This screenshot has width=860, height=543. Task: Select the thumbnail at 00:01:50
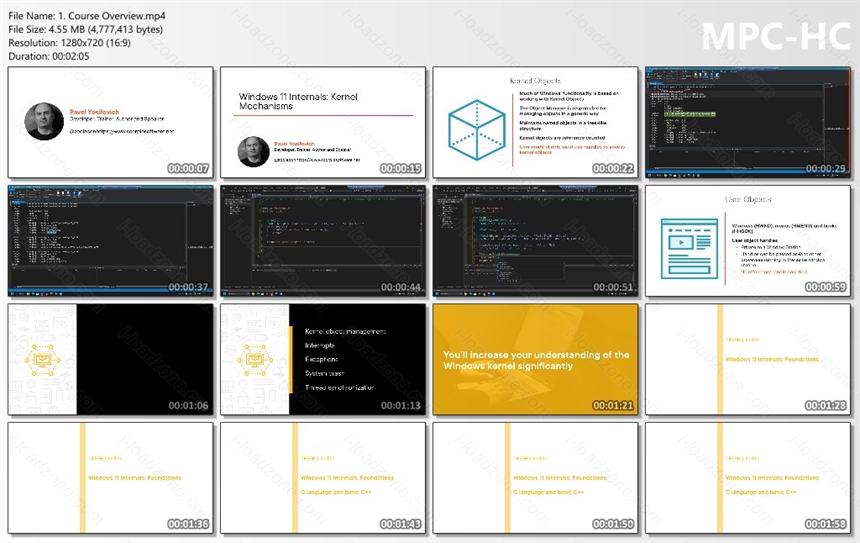tap(535, 478)
